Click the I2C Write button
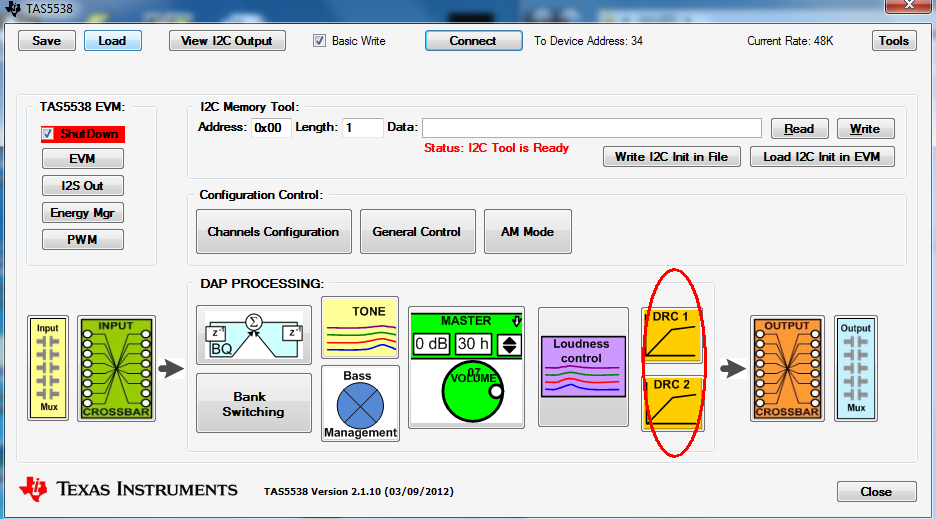This screenshot has width=936, height=519. [865, 128]
